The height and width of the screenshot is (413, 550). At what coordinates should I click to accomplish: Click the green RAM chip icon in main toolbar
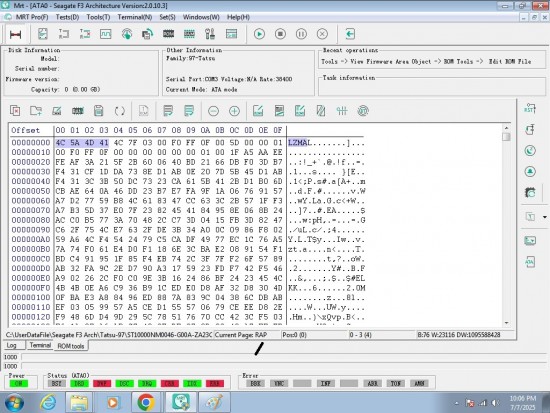pyautogui.click(x=189, y=34)
